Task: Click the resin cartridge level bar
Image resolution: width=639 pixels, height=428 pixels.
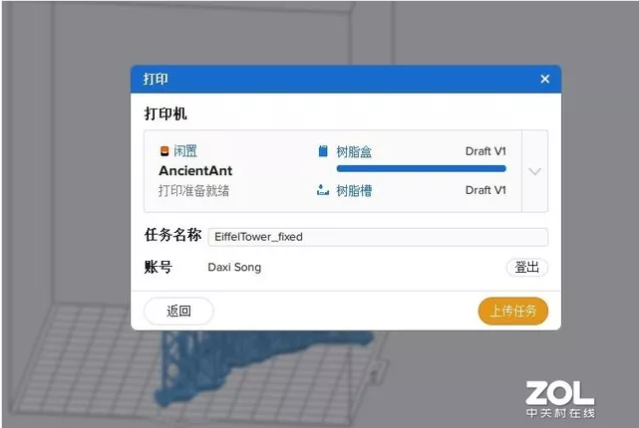Action: (x=421, y=168)
